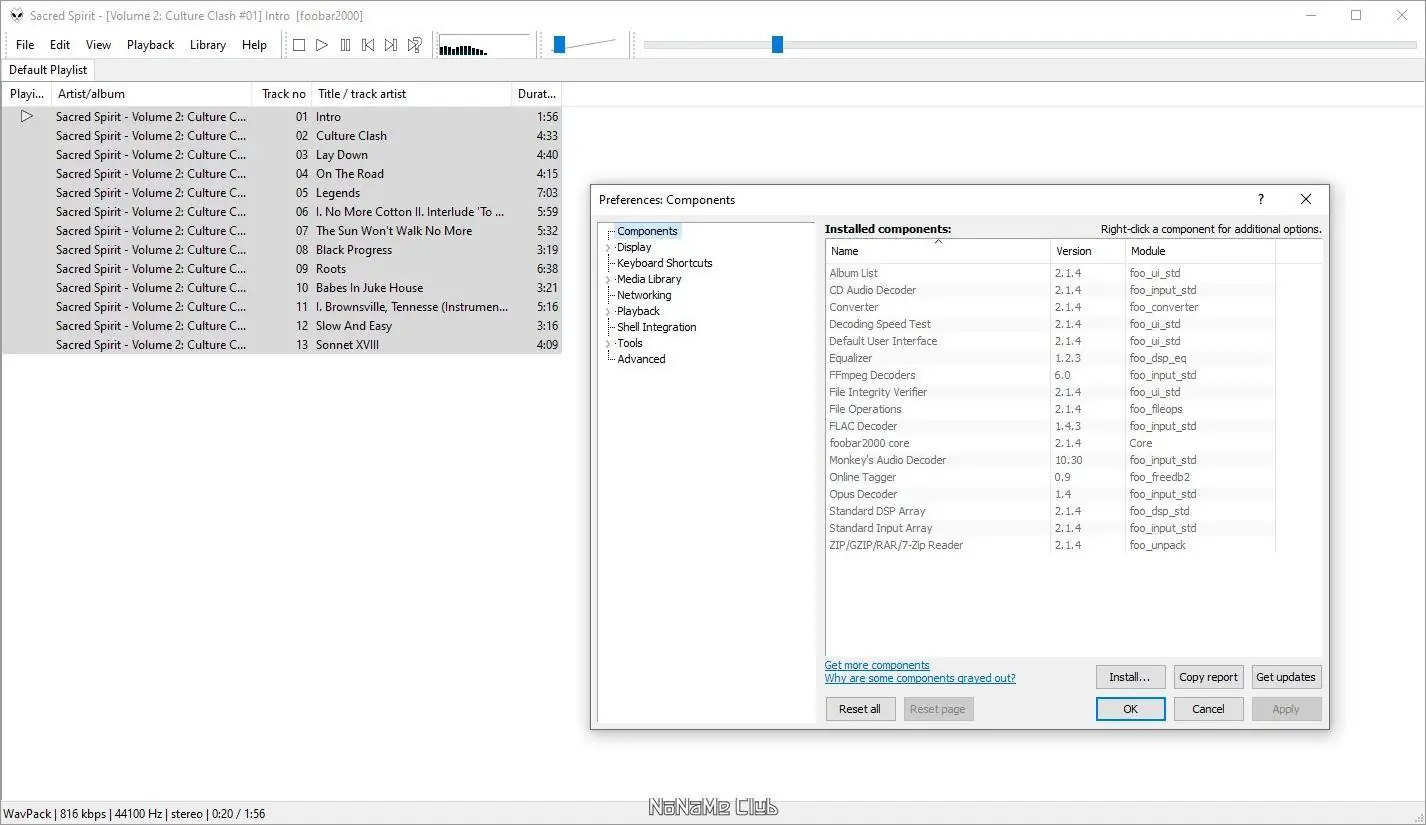Select Components in preferences tree
The height and width of the screenshot is (825, 1426).
click(x=647, y=231)
